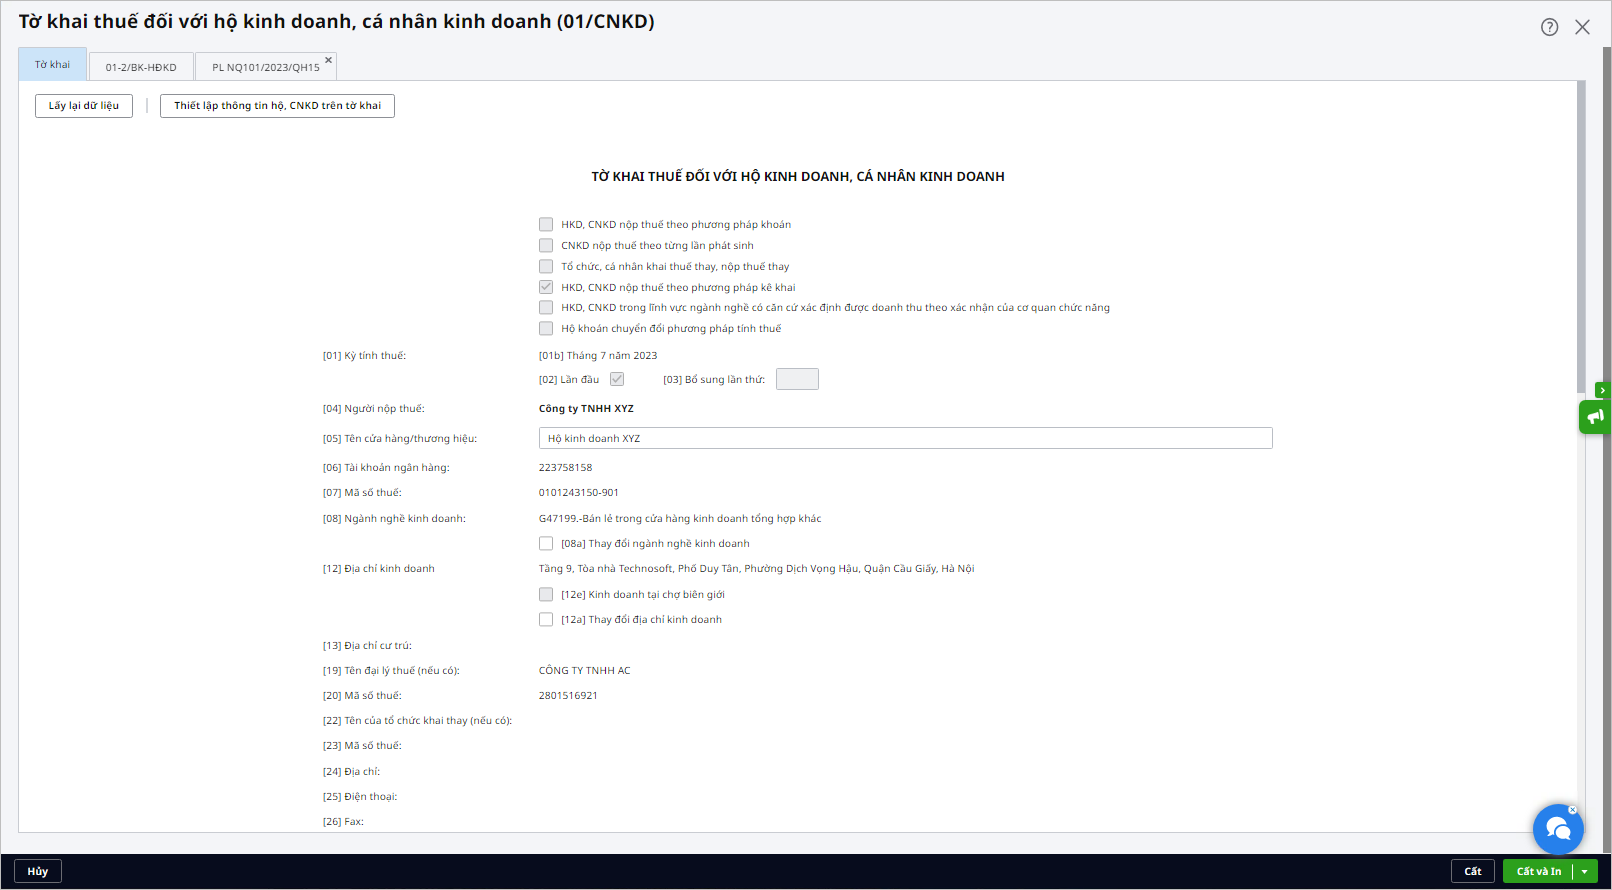This screenshot has height=890, width=1612.
Task: Open the chat support bubble
Action: [x=1557, y=829]
